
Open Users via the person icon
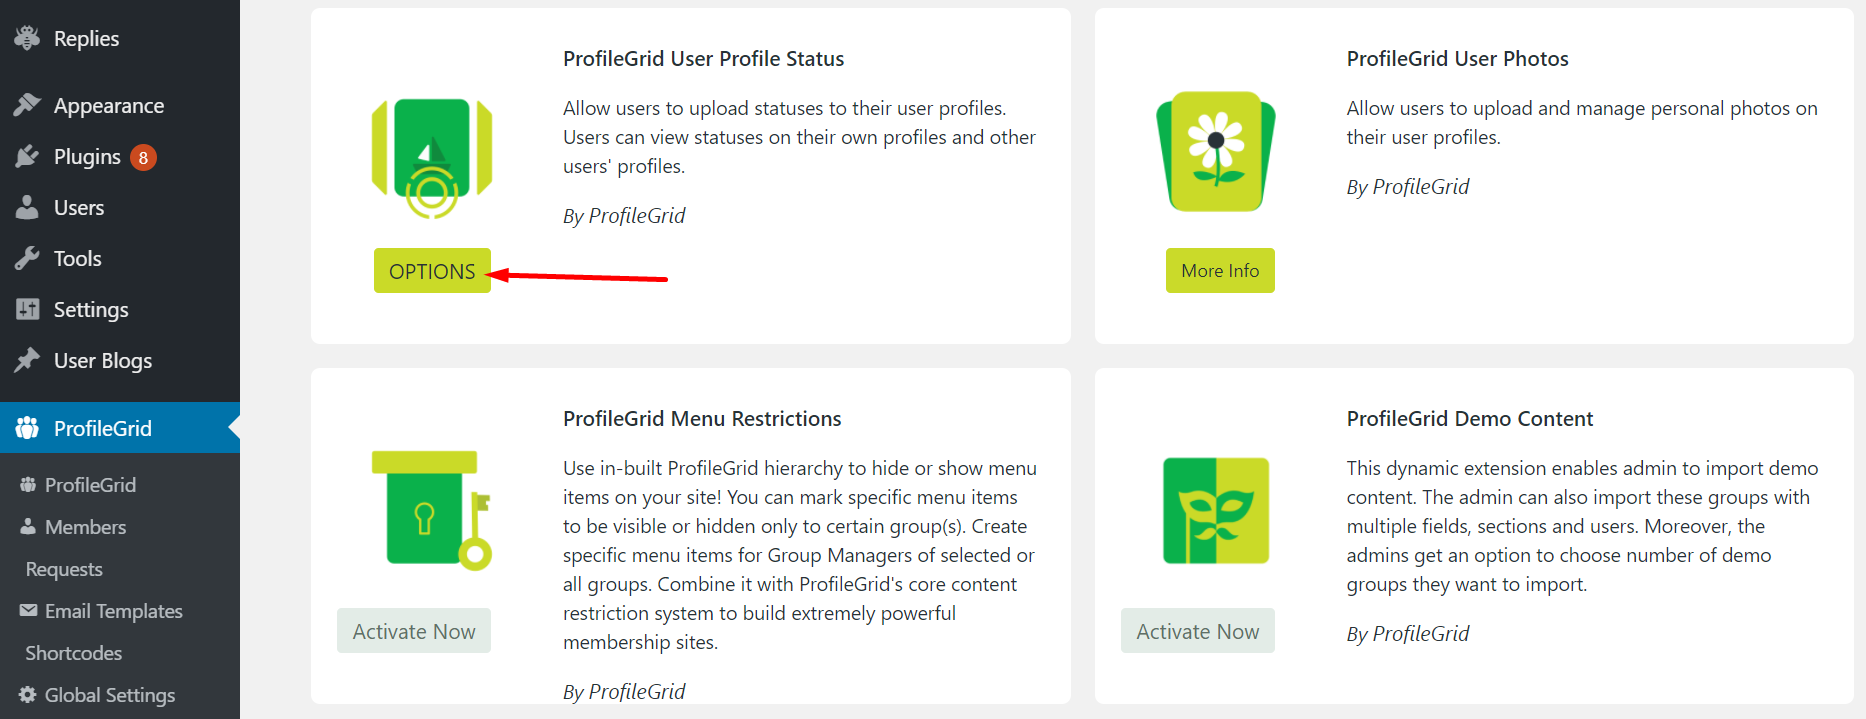[29, 207]
